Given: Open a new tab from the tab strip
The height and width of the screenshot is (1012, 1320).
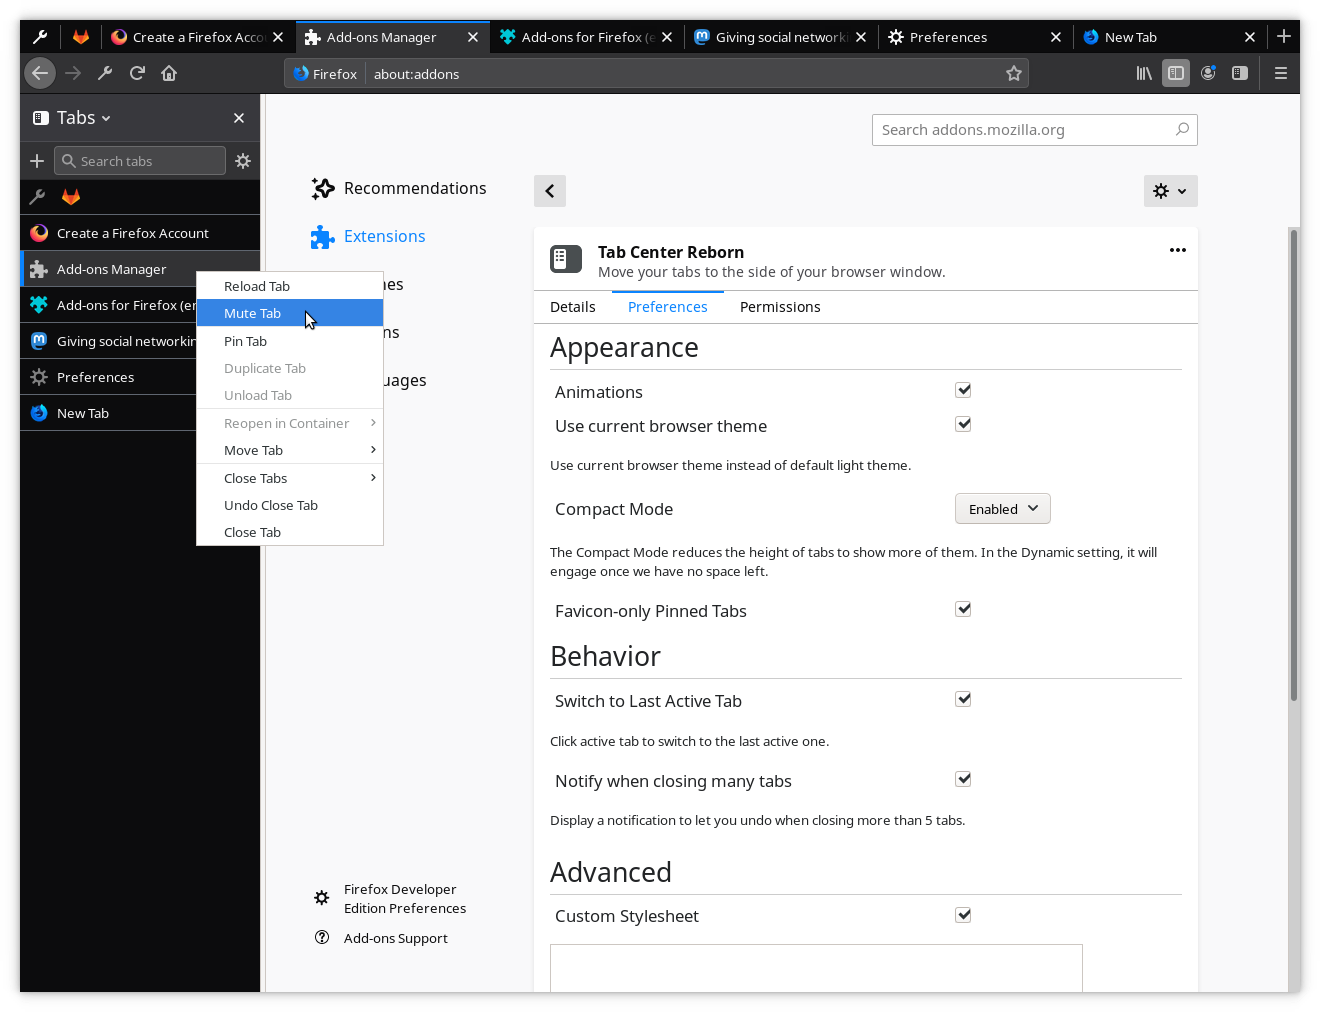Looking at the screenshot, I should pyautogui.click(x=1284, y=37).
